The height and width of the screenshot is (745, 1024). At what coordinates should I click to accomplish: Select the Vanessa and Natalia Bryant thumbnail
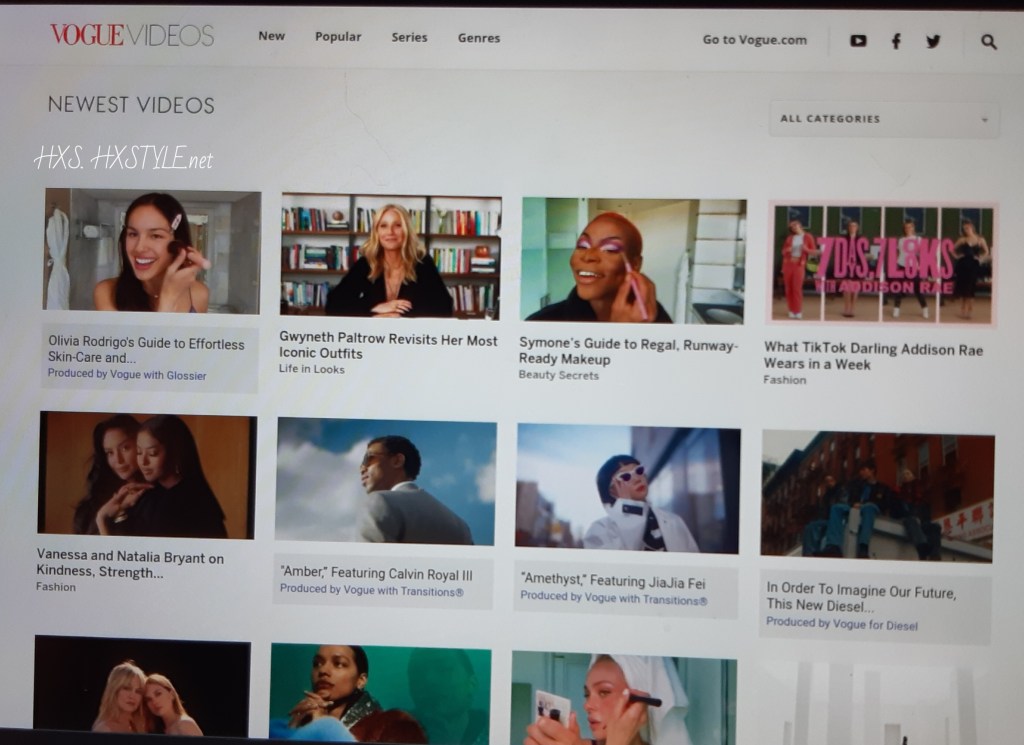click(147, 475)
